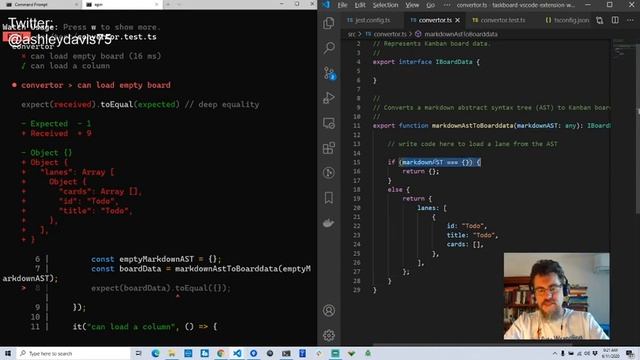Open the Accounts menu icon
Image resolution: width=640 pixels, height=360 pixels.
click(329, 311)
